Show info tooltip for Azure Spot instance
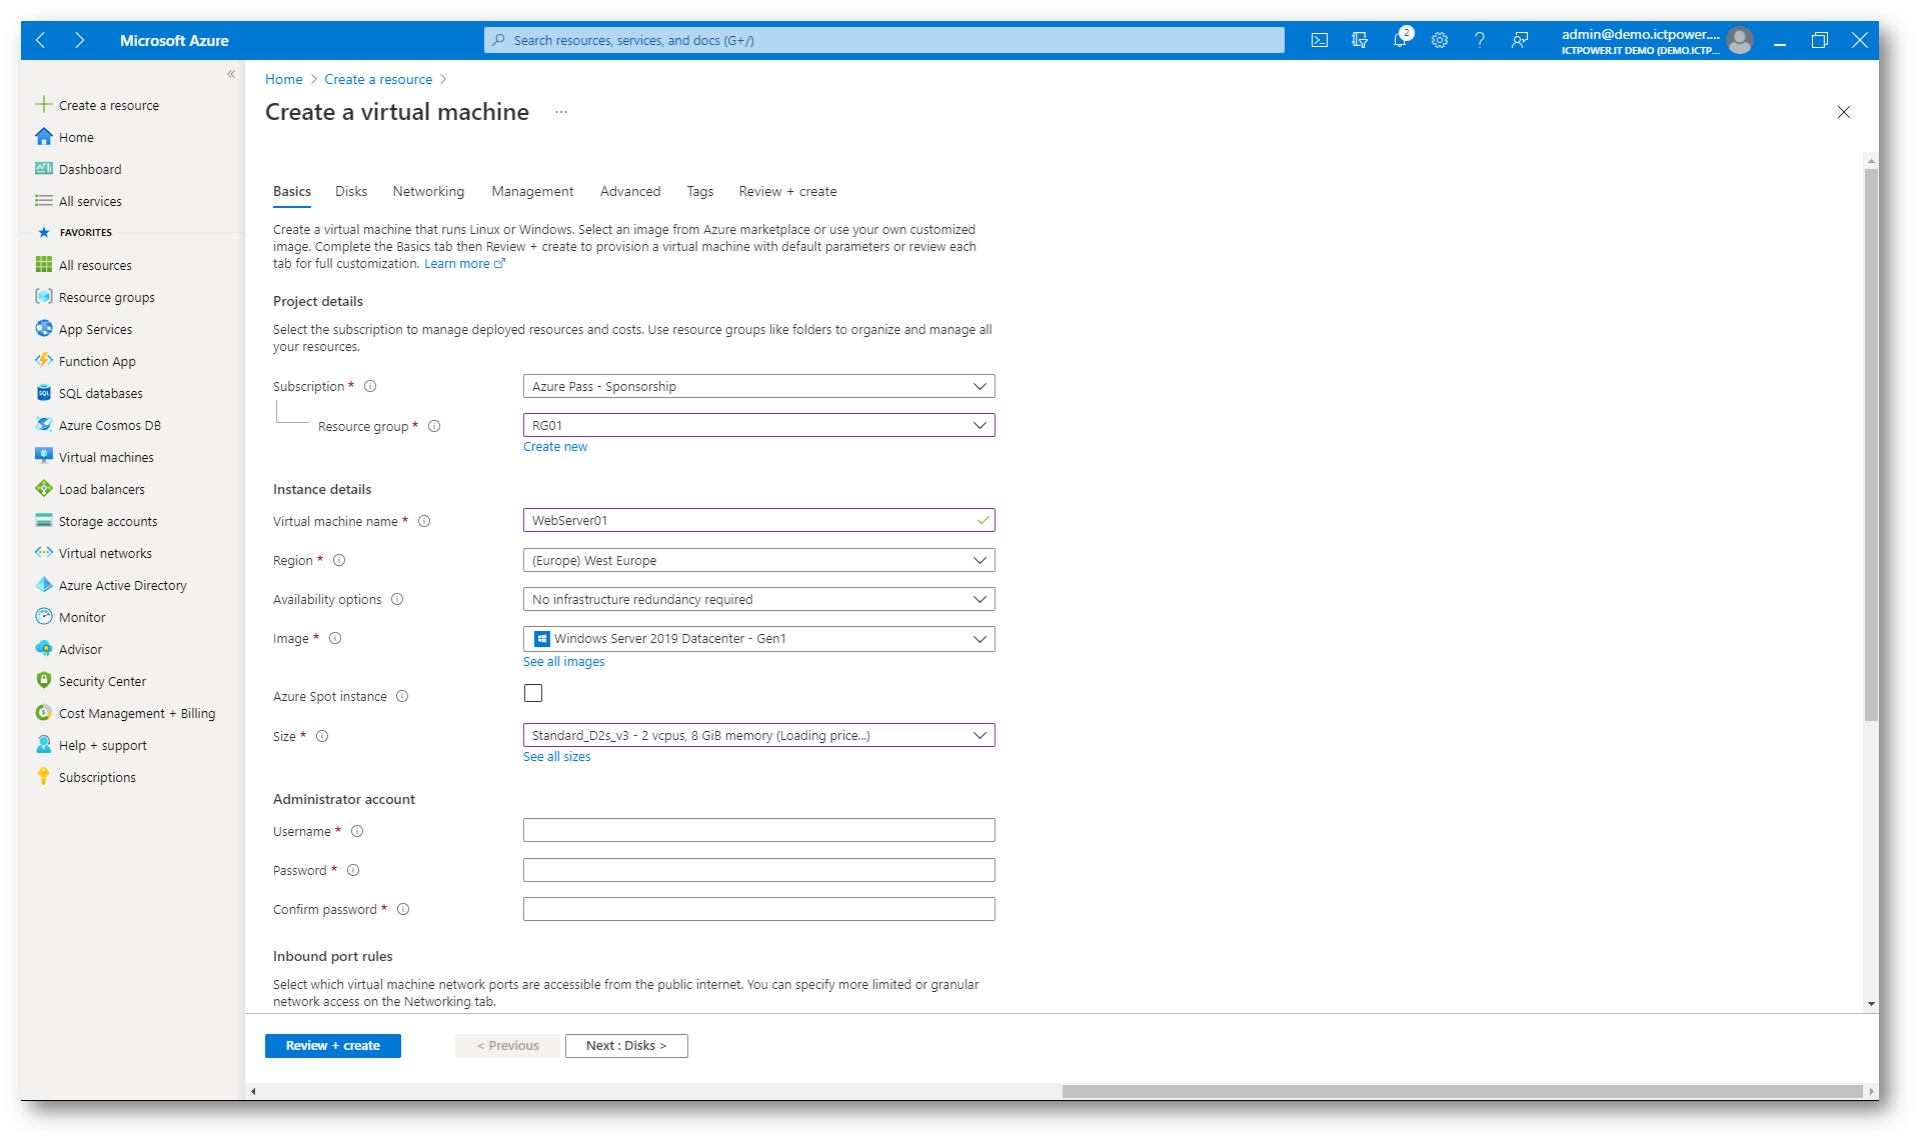 click(402, 696)
